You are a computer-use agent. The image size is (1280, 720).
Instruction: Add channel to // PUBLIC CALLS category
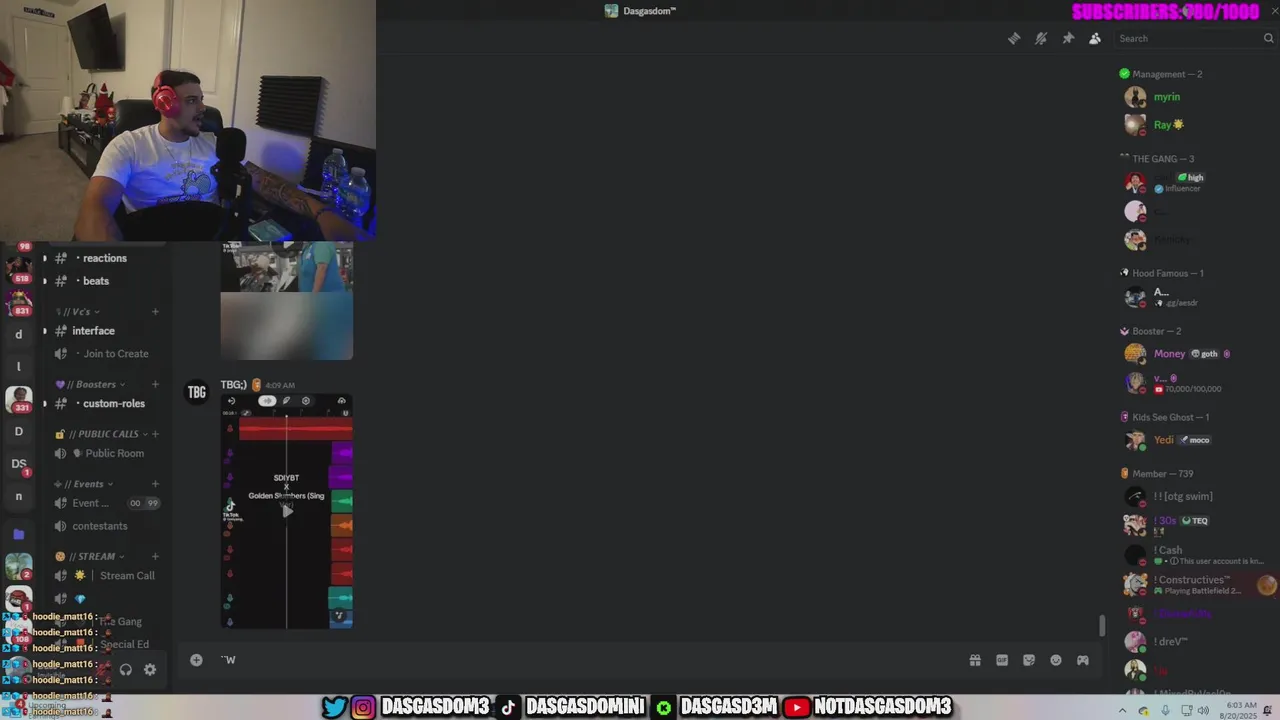[x=157, y=434]
